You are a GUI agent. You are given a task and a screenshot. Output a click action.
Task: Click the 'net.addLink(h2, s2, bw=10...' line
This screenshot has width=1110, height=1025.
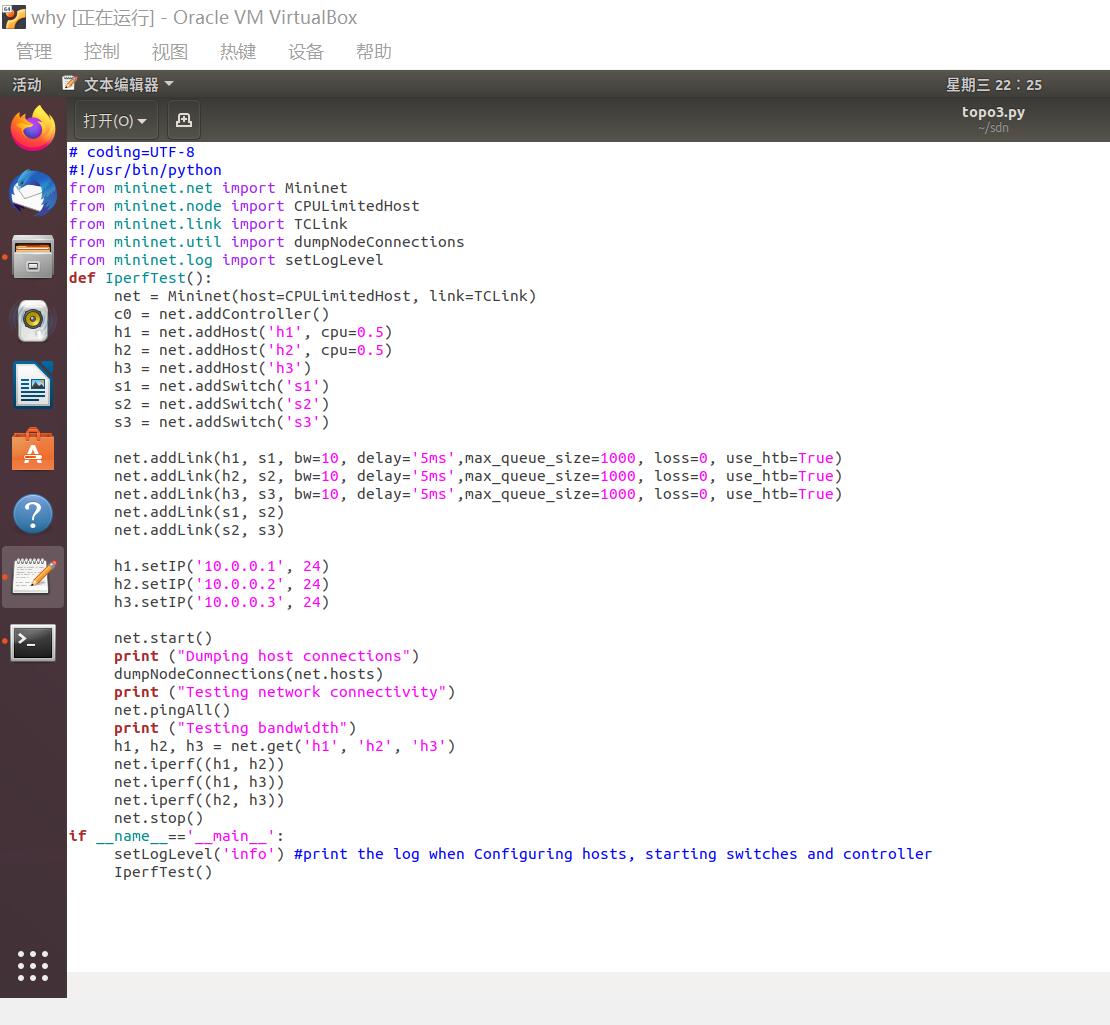click(478, 476)
